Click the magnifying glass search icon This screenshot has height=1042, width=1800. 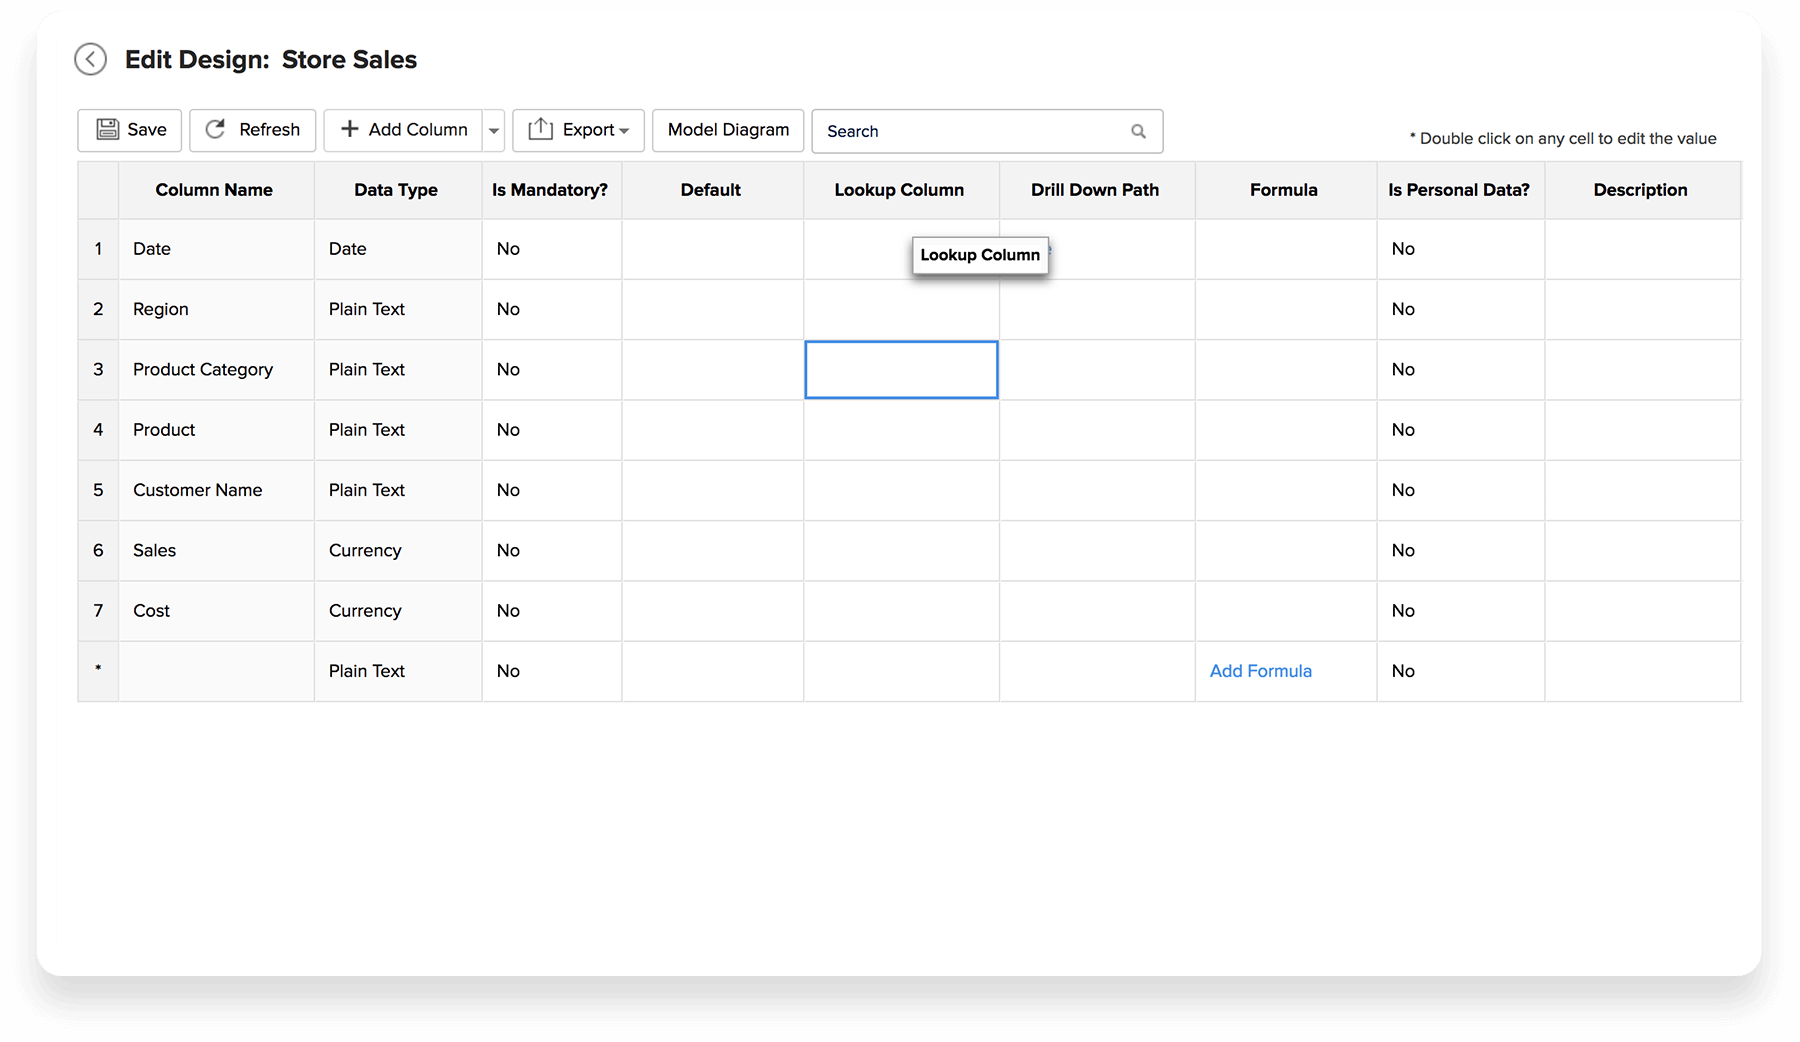point(1138,131)
